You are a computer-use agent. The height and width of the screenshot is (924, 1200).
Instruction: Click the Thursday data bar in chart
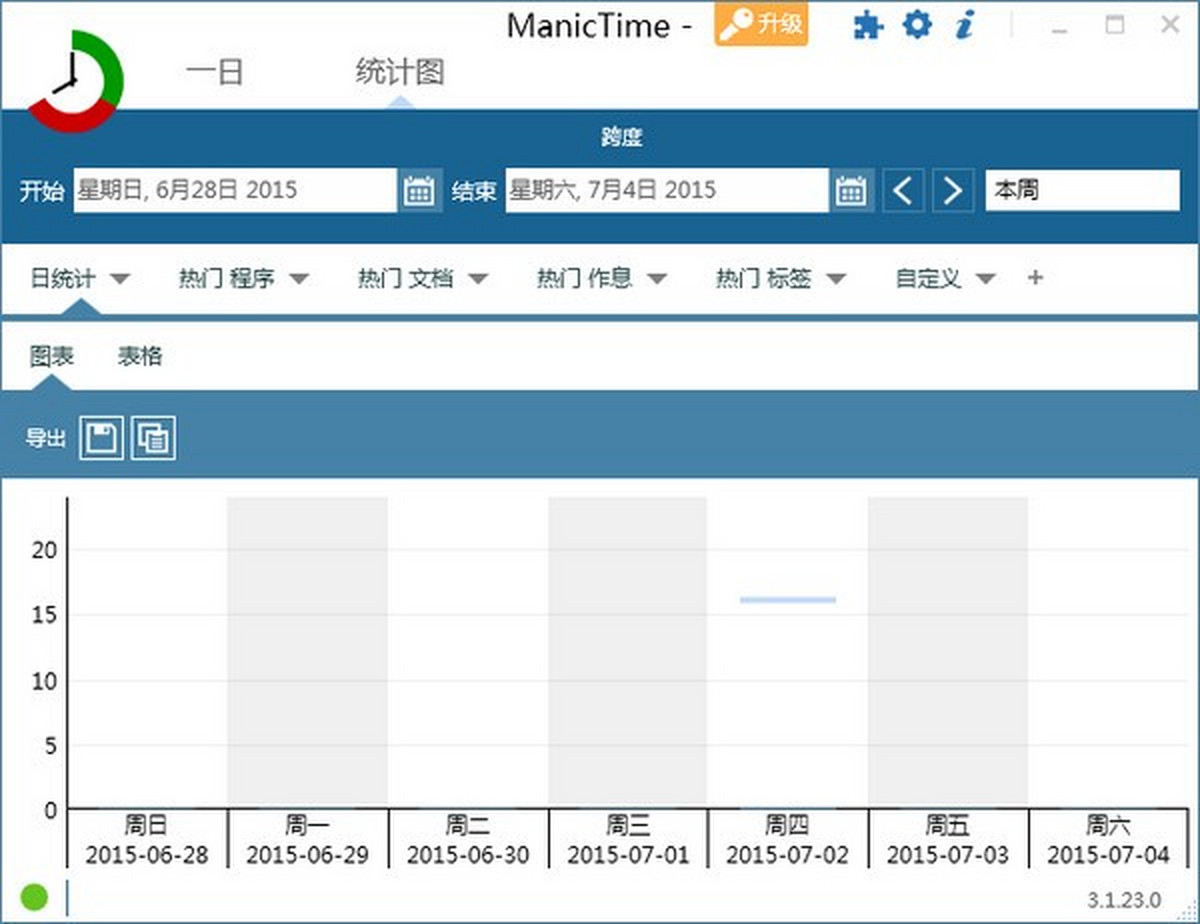point(788,600)
